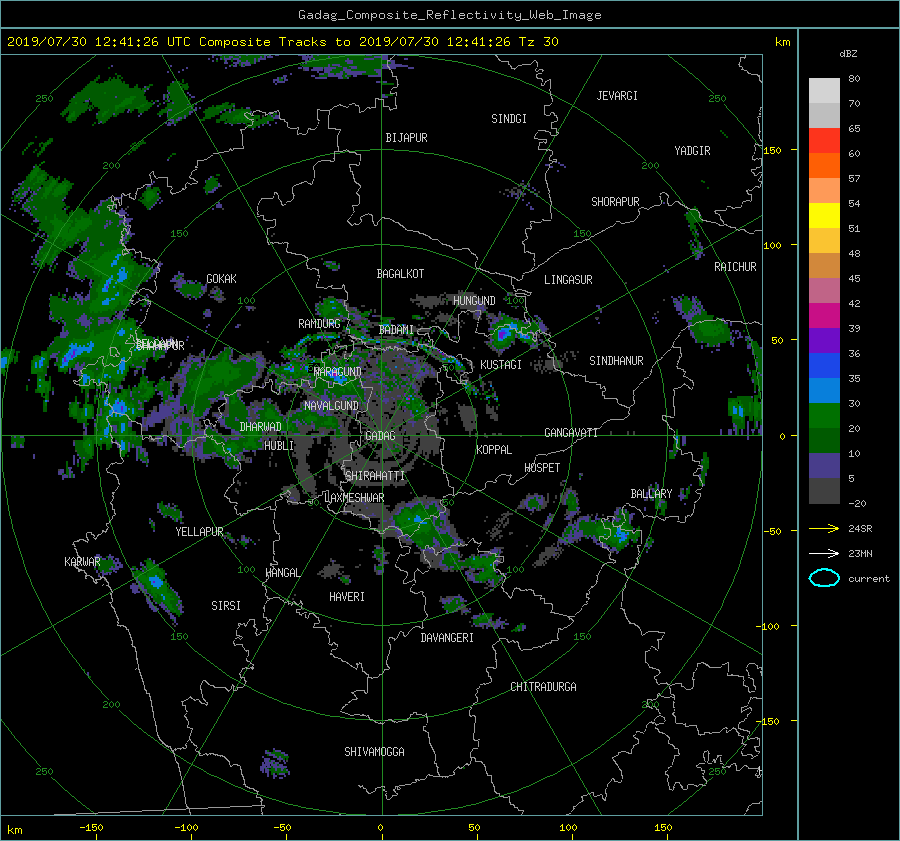The image size is (900, 841).
Task: Click the SIRSI city label
Action: [226, 606]
